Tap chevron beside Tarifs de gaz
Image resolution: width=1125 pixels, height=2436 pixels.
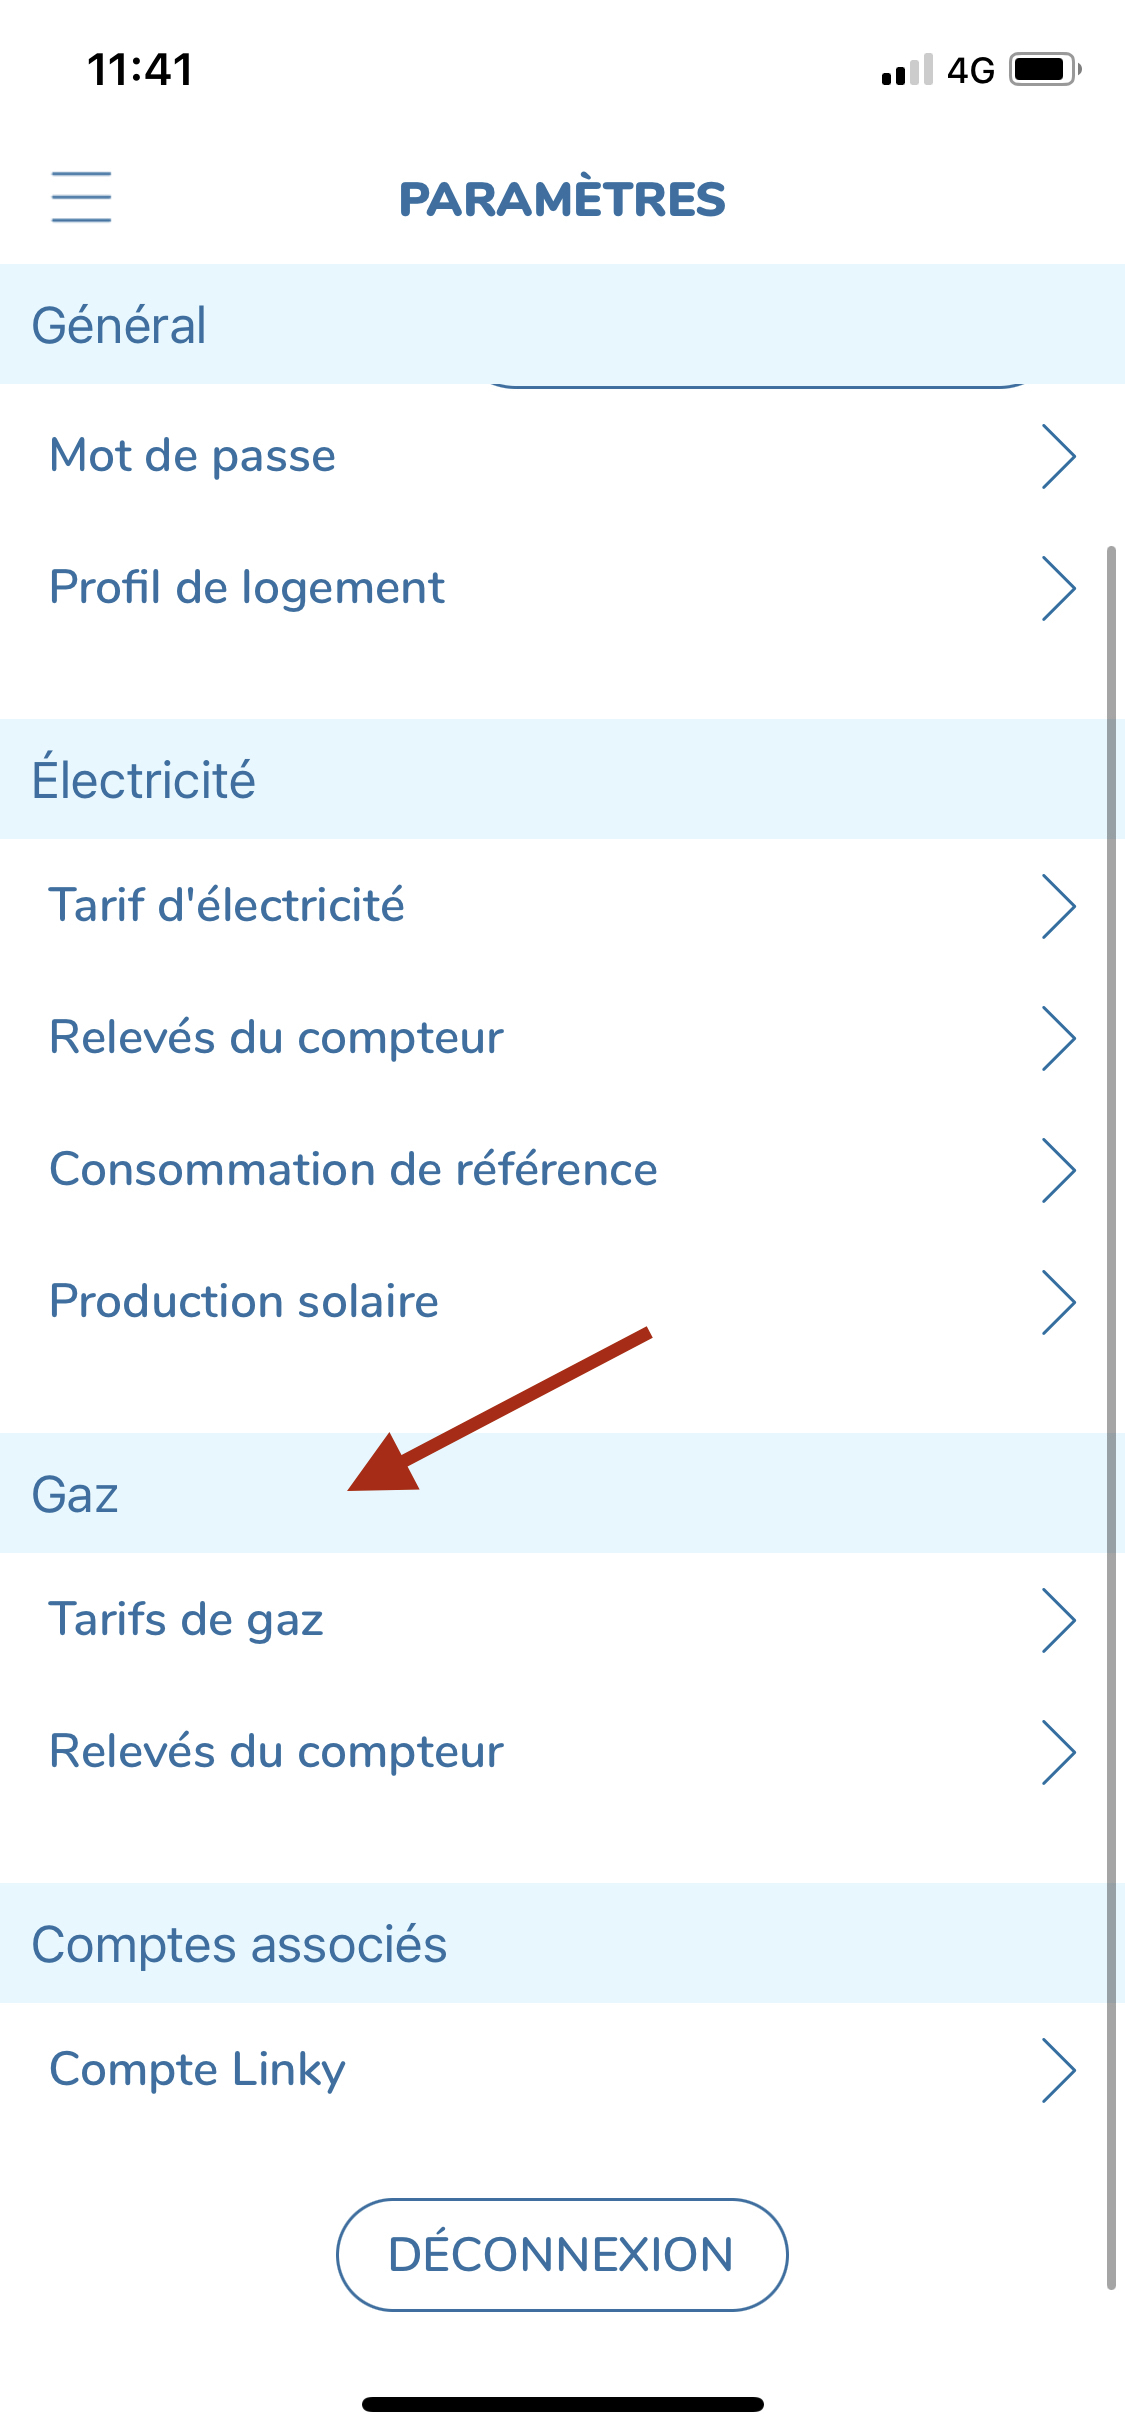click(x=1058, y=1620)
